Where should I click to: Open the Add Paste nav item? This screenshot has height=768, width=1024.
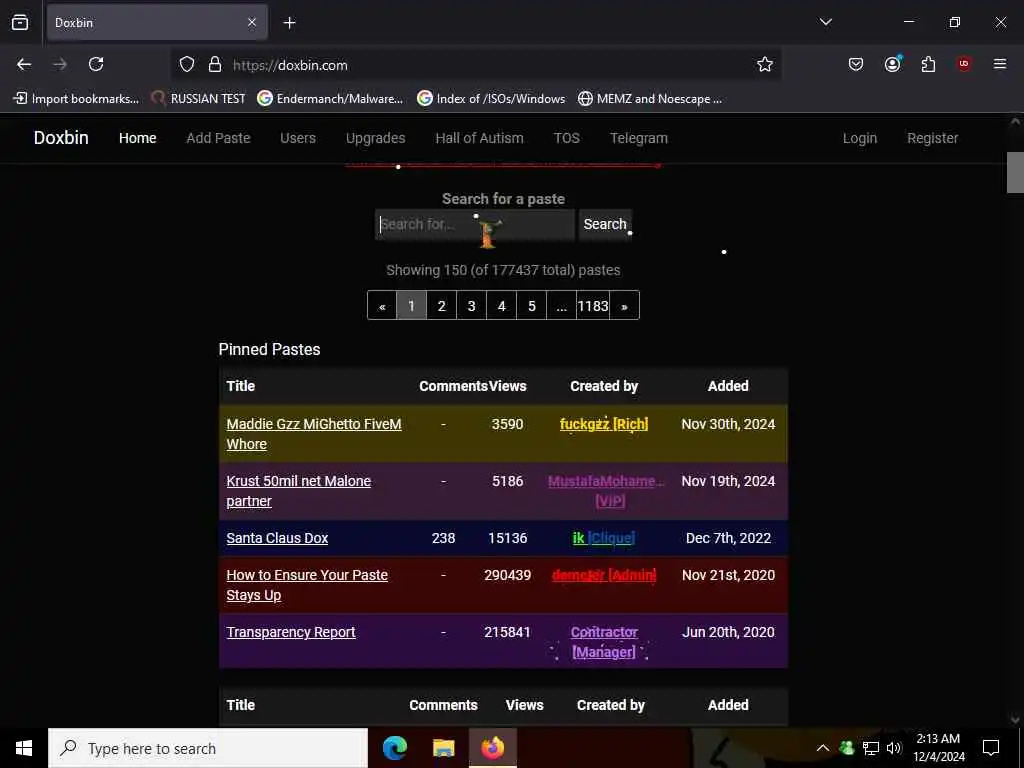[x=218, y=138]
